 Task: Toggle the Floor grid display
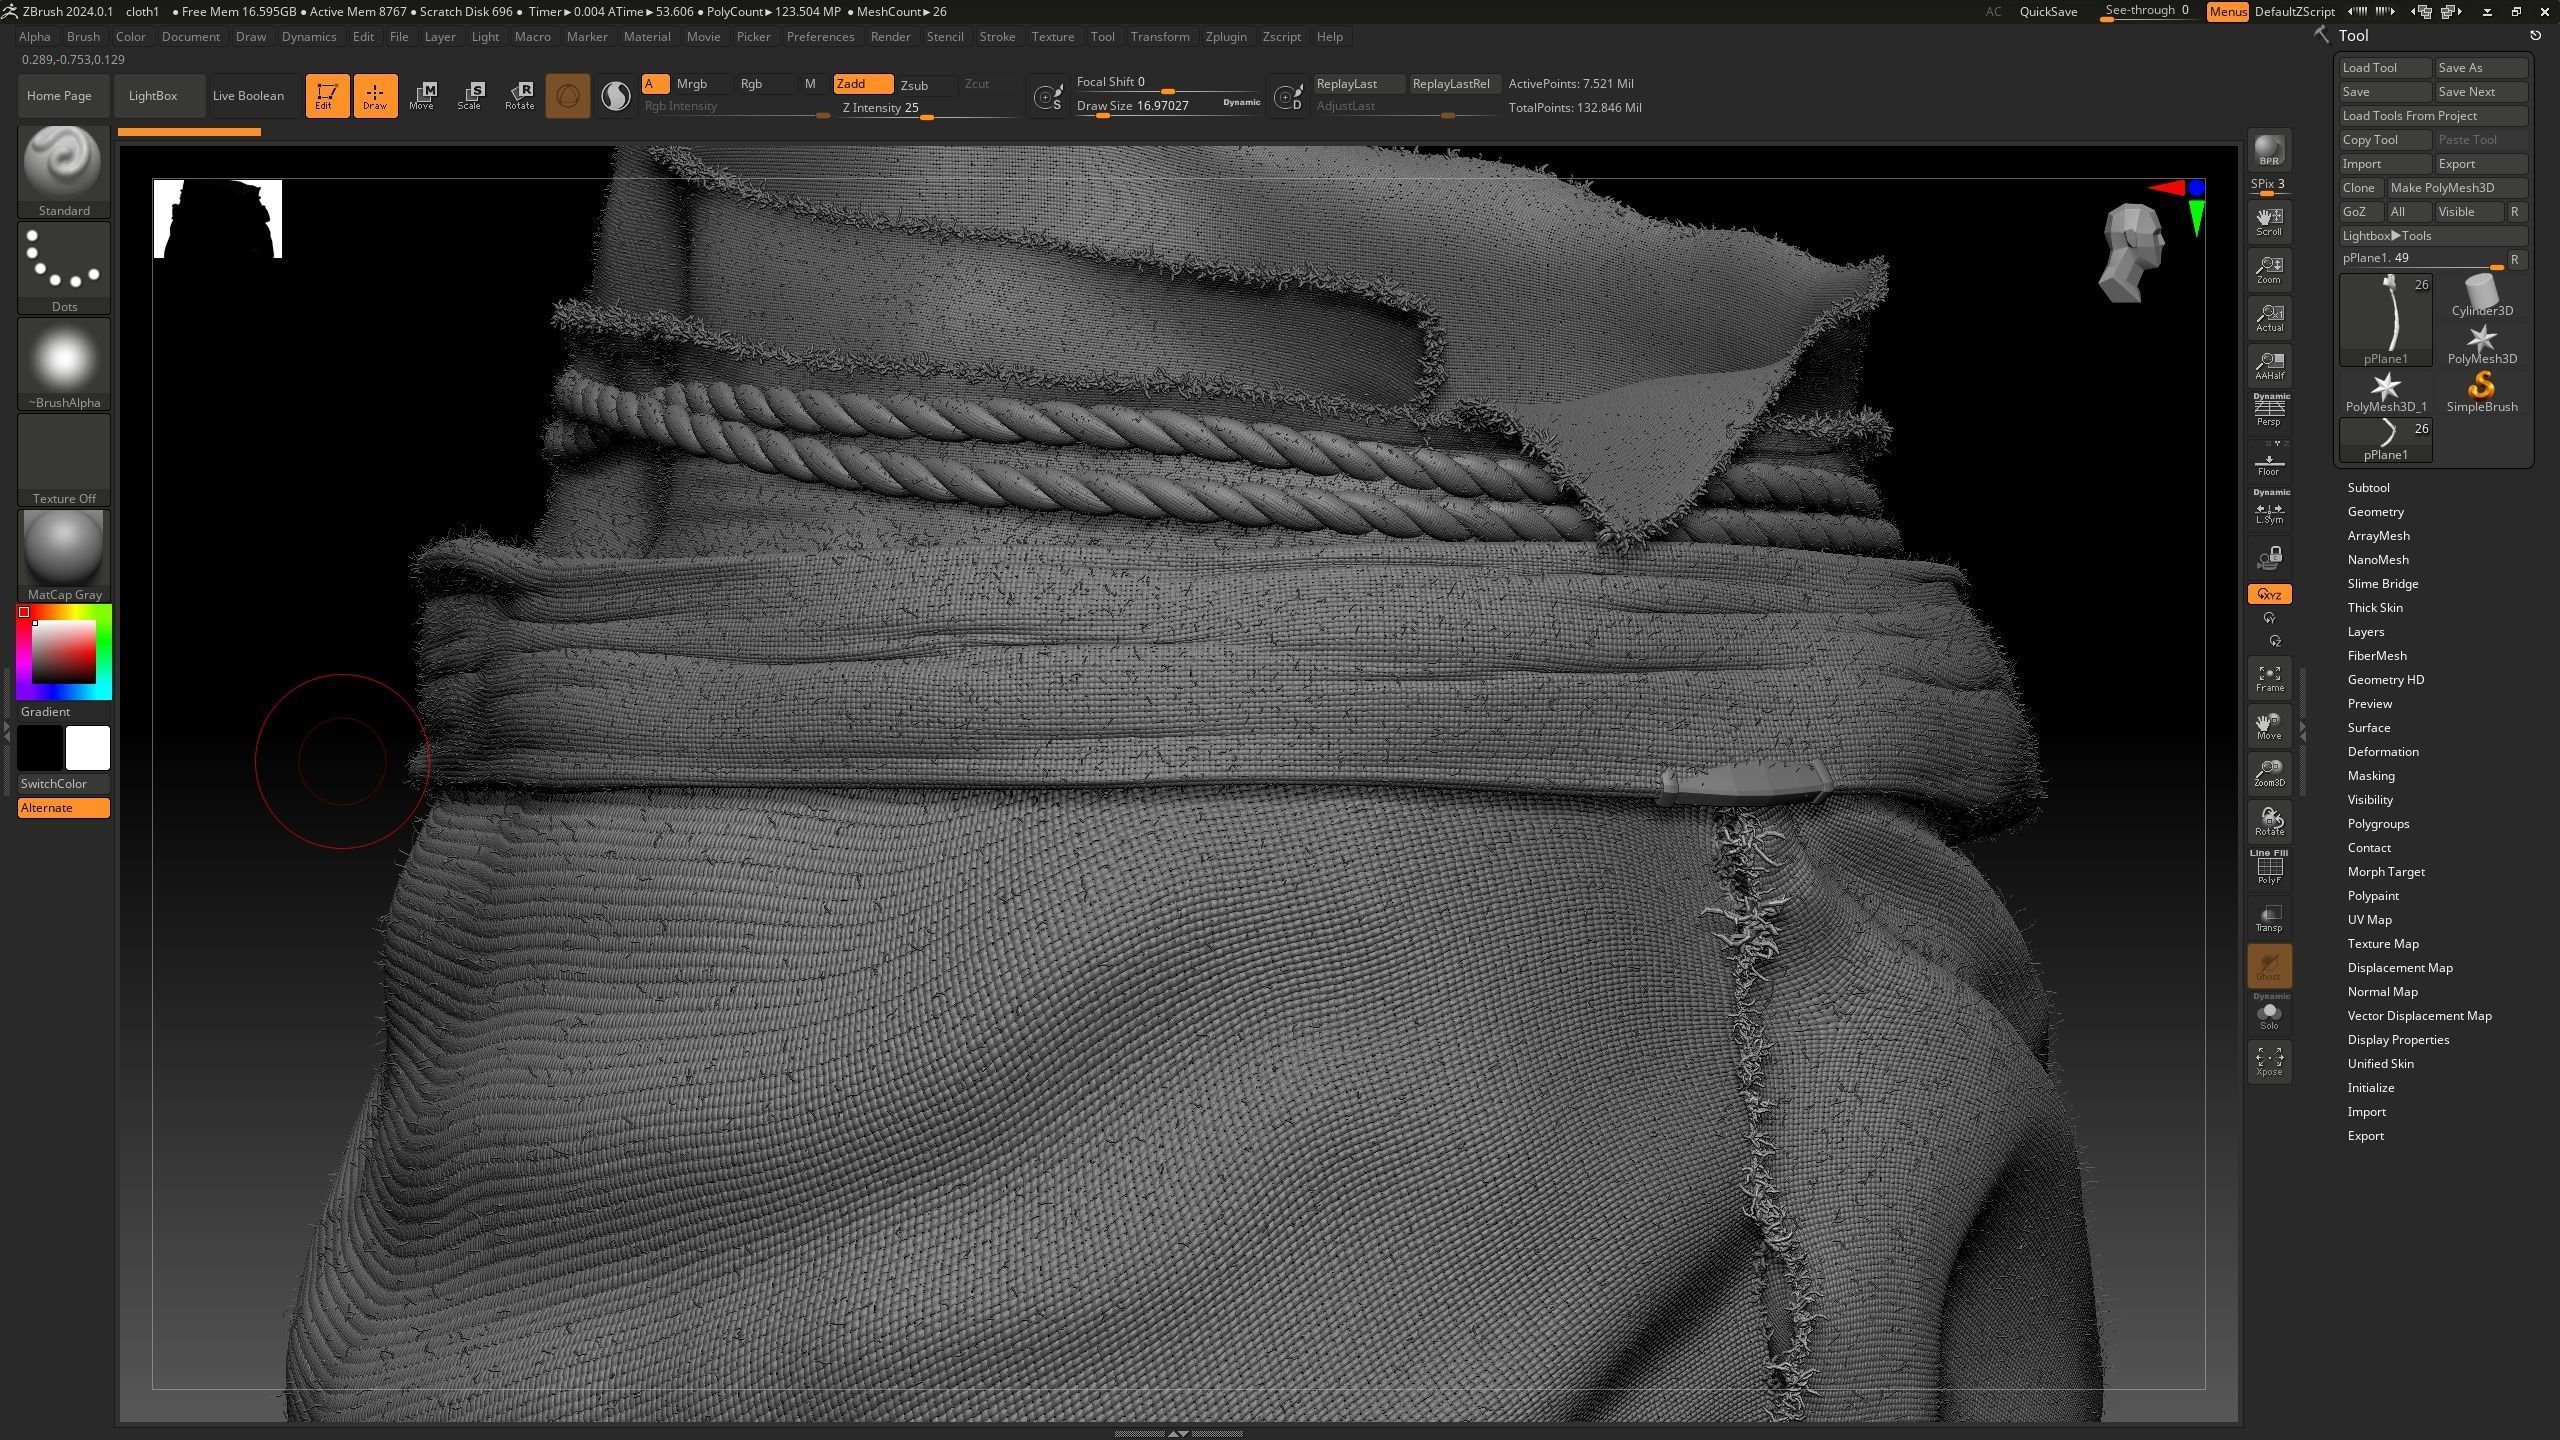[2269, 465]
